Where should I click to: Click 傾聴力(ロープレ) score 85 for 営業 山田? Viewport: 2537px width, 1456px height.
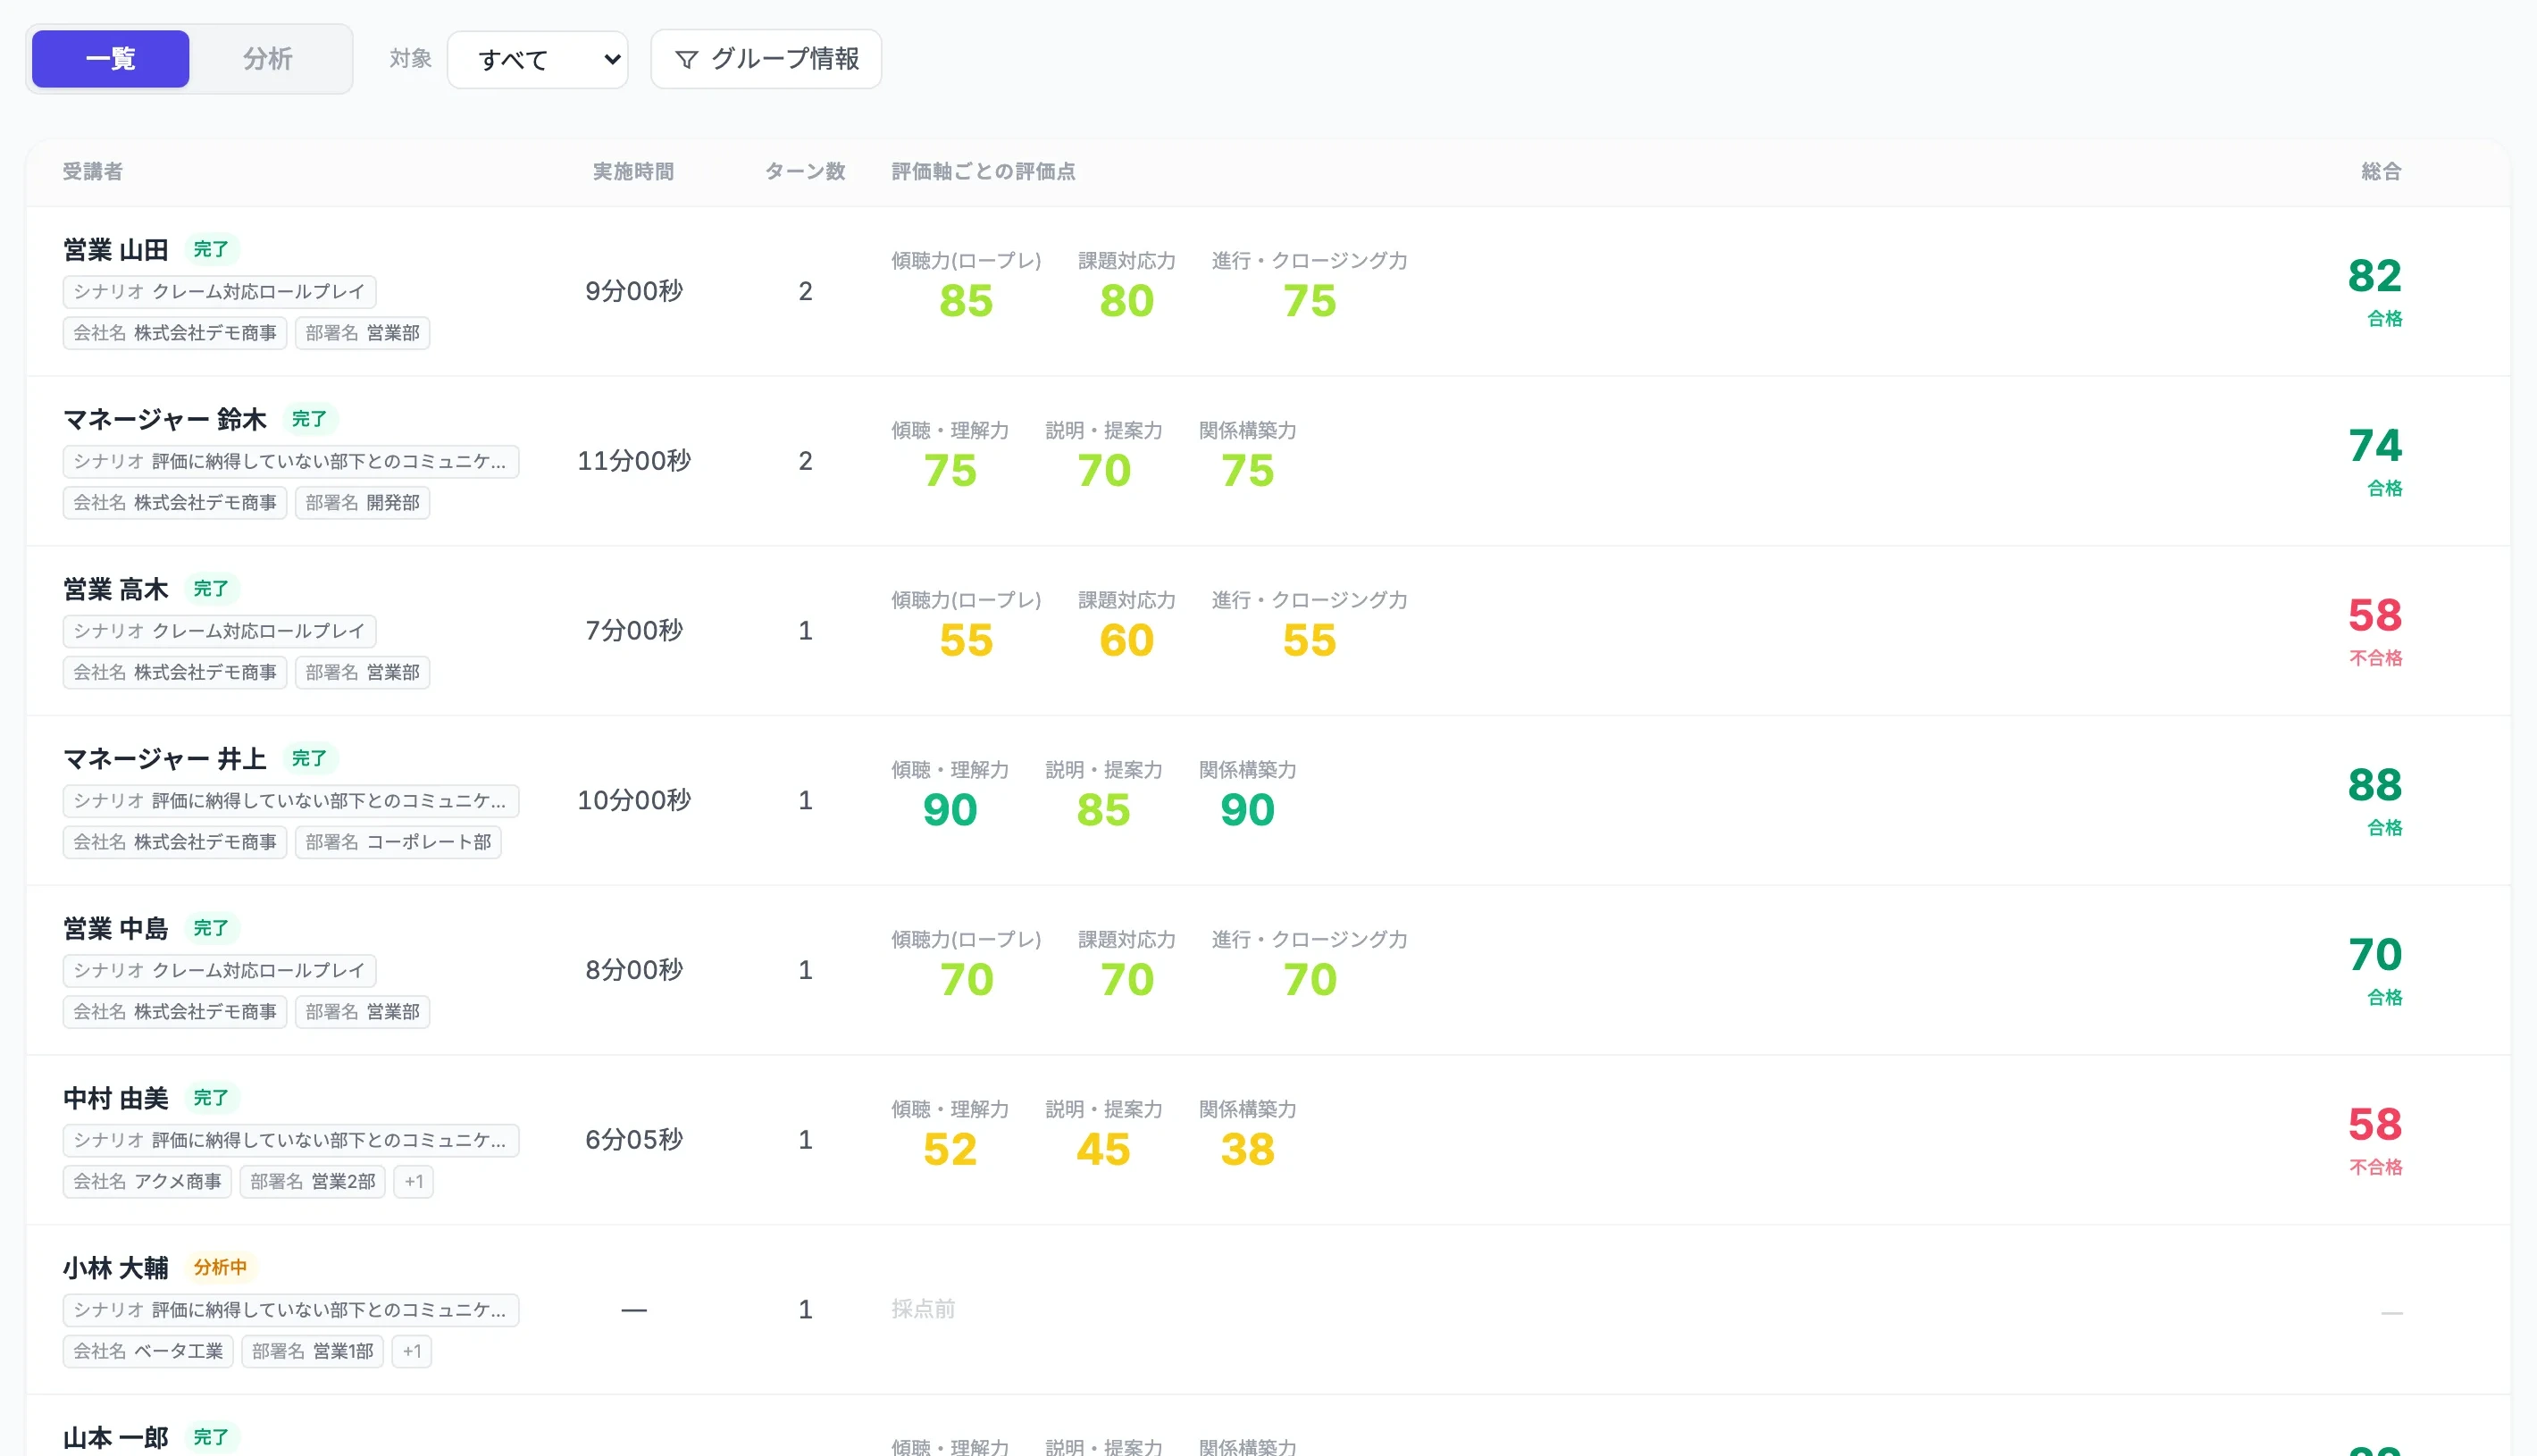(x=966, y=301)
